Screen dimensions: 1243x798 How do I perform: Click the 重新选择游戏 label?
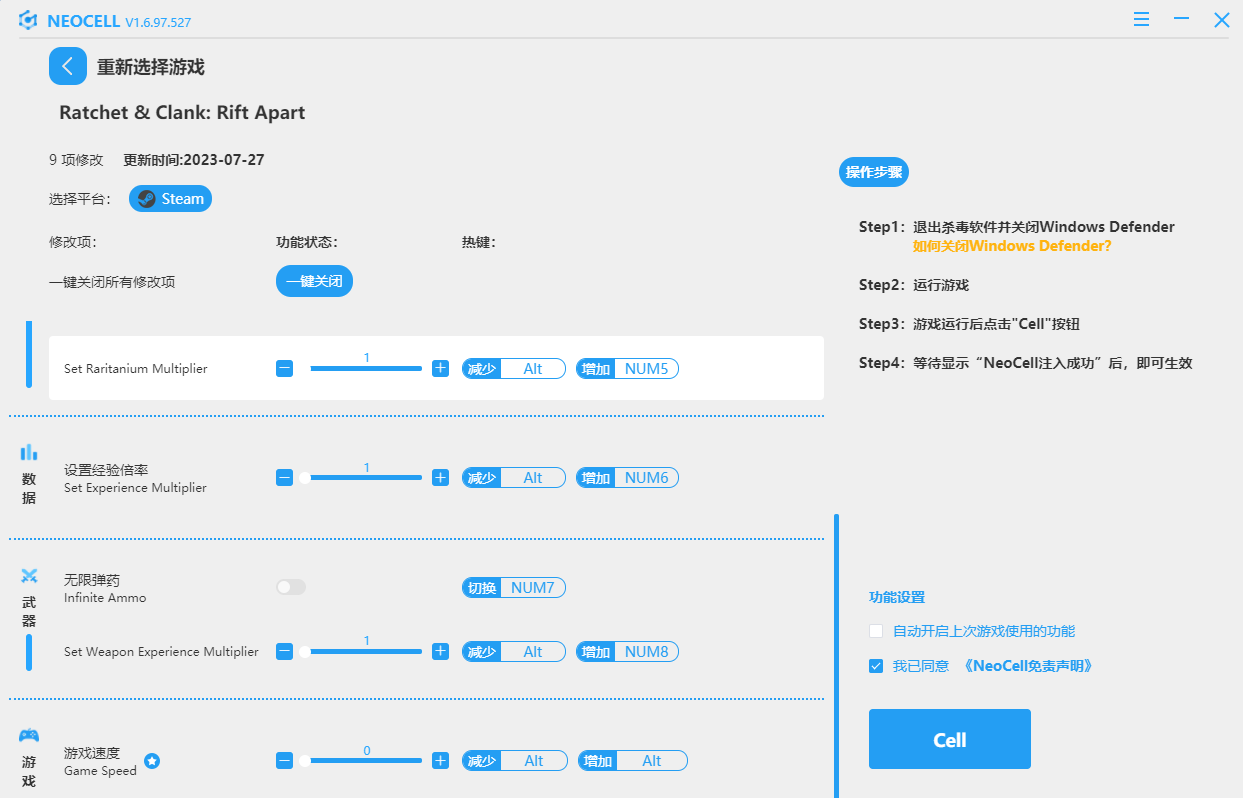click(151, 67)
